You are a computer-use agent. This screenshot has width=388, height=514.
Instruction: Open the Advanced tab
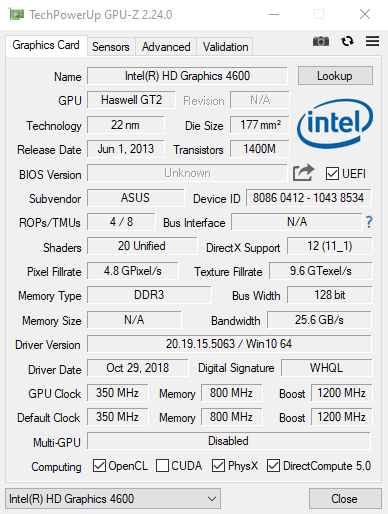[166, 47]
